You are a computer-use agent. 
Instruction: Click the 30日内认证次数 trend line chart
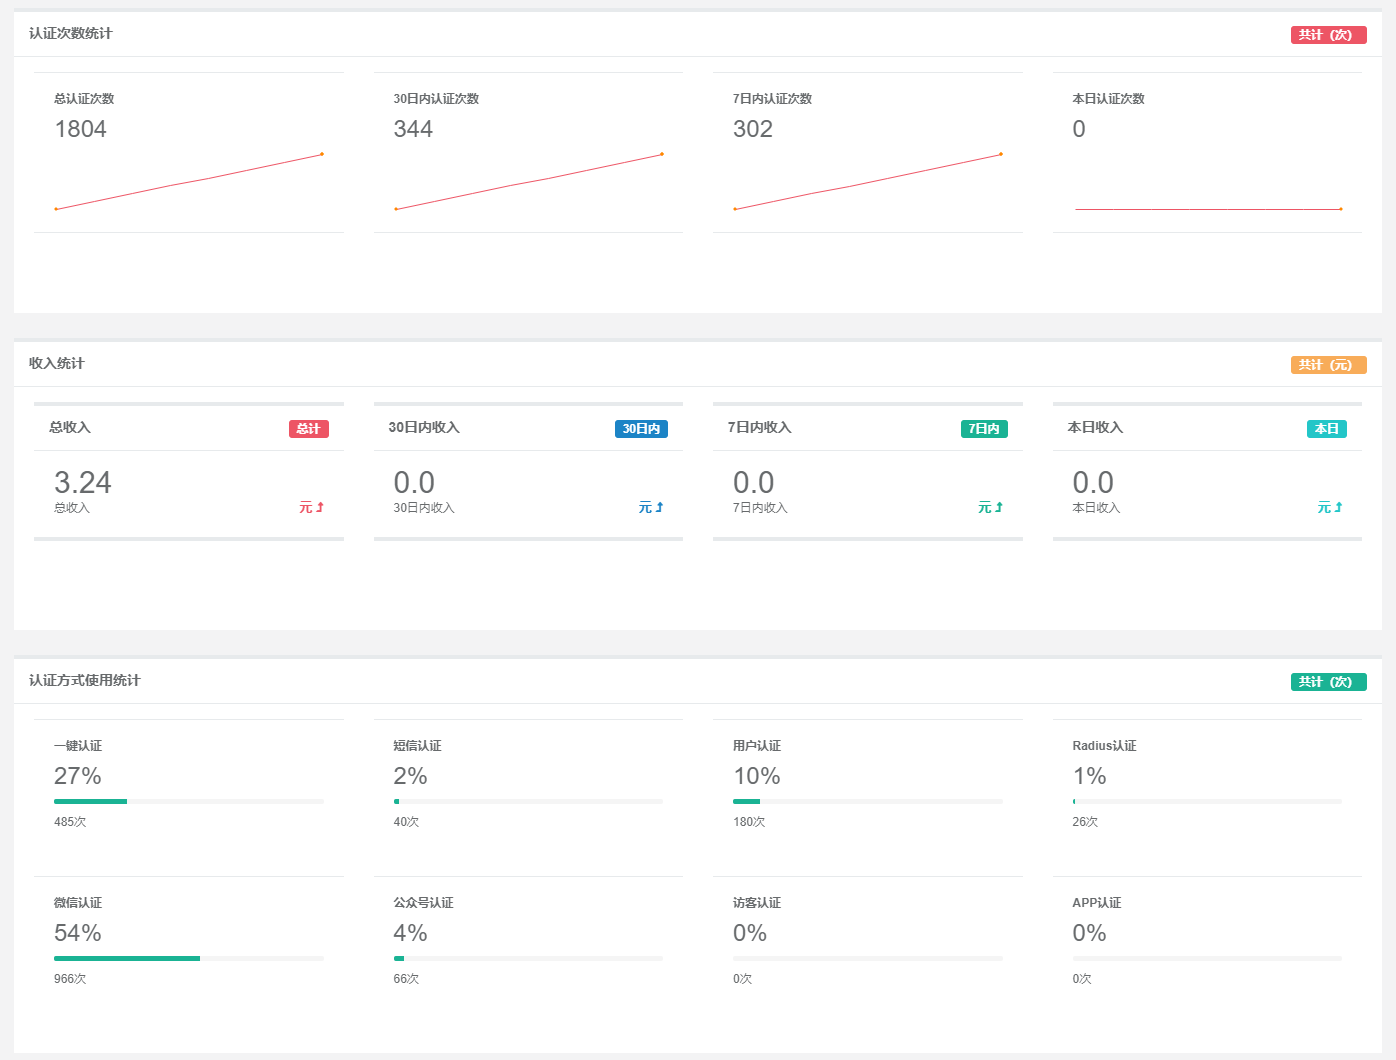click(x=528, y=181)
